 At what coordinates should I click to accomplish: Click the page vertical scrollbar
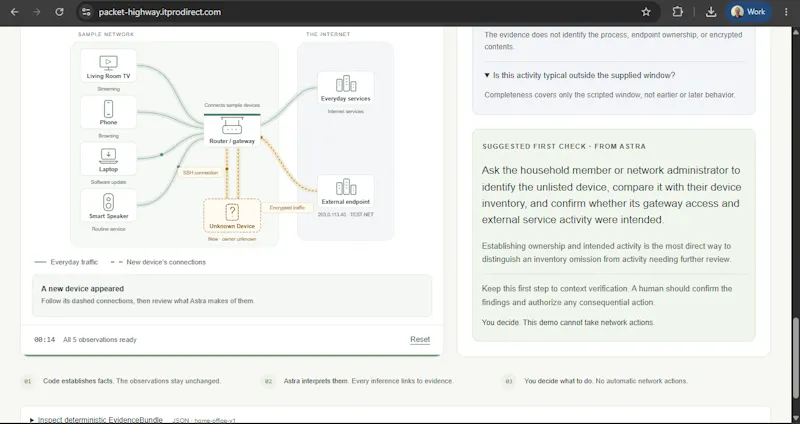(796, 357)
